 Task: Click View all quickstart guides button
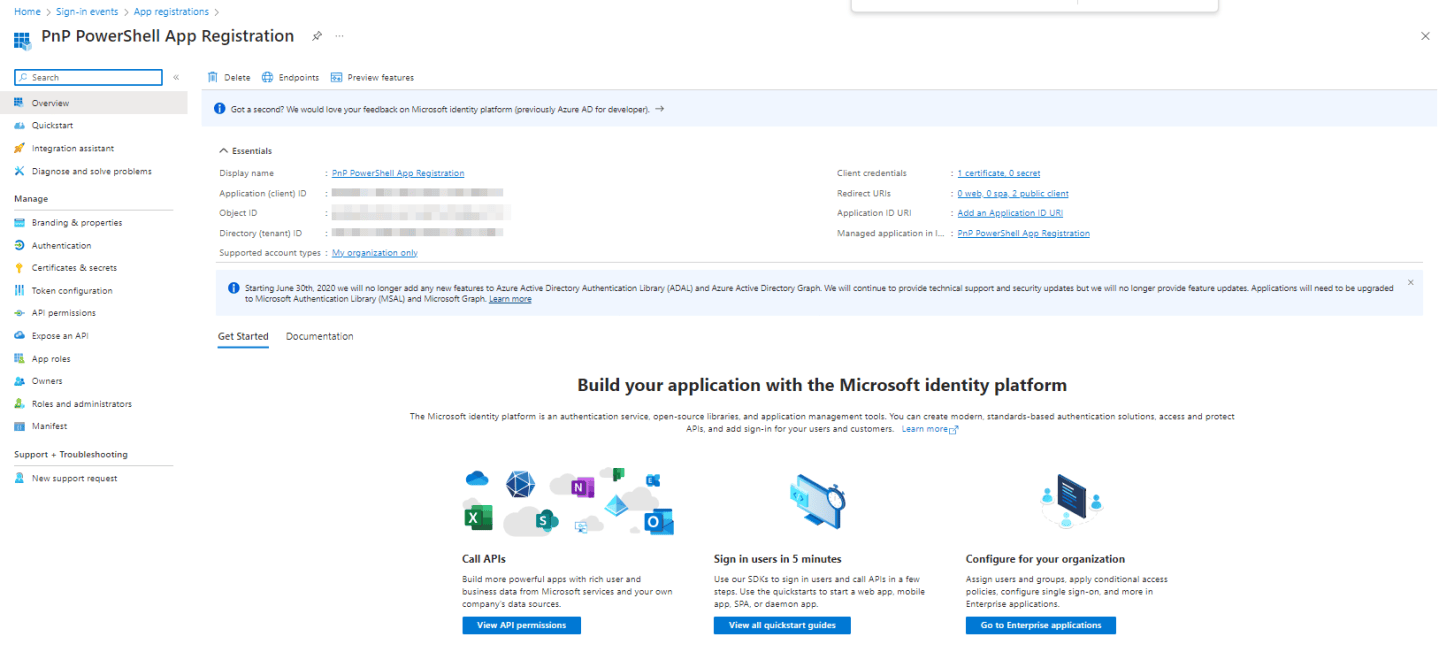click(782, 625)
